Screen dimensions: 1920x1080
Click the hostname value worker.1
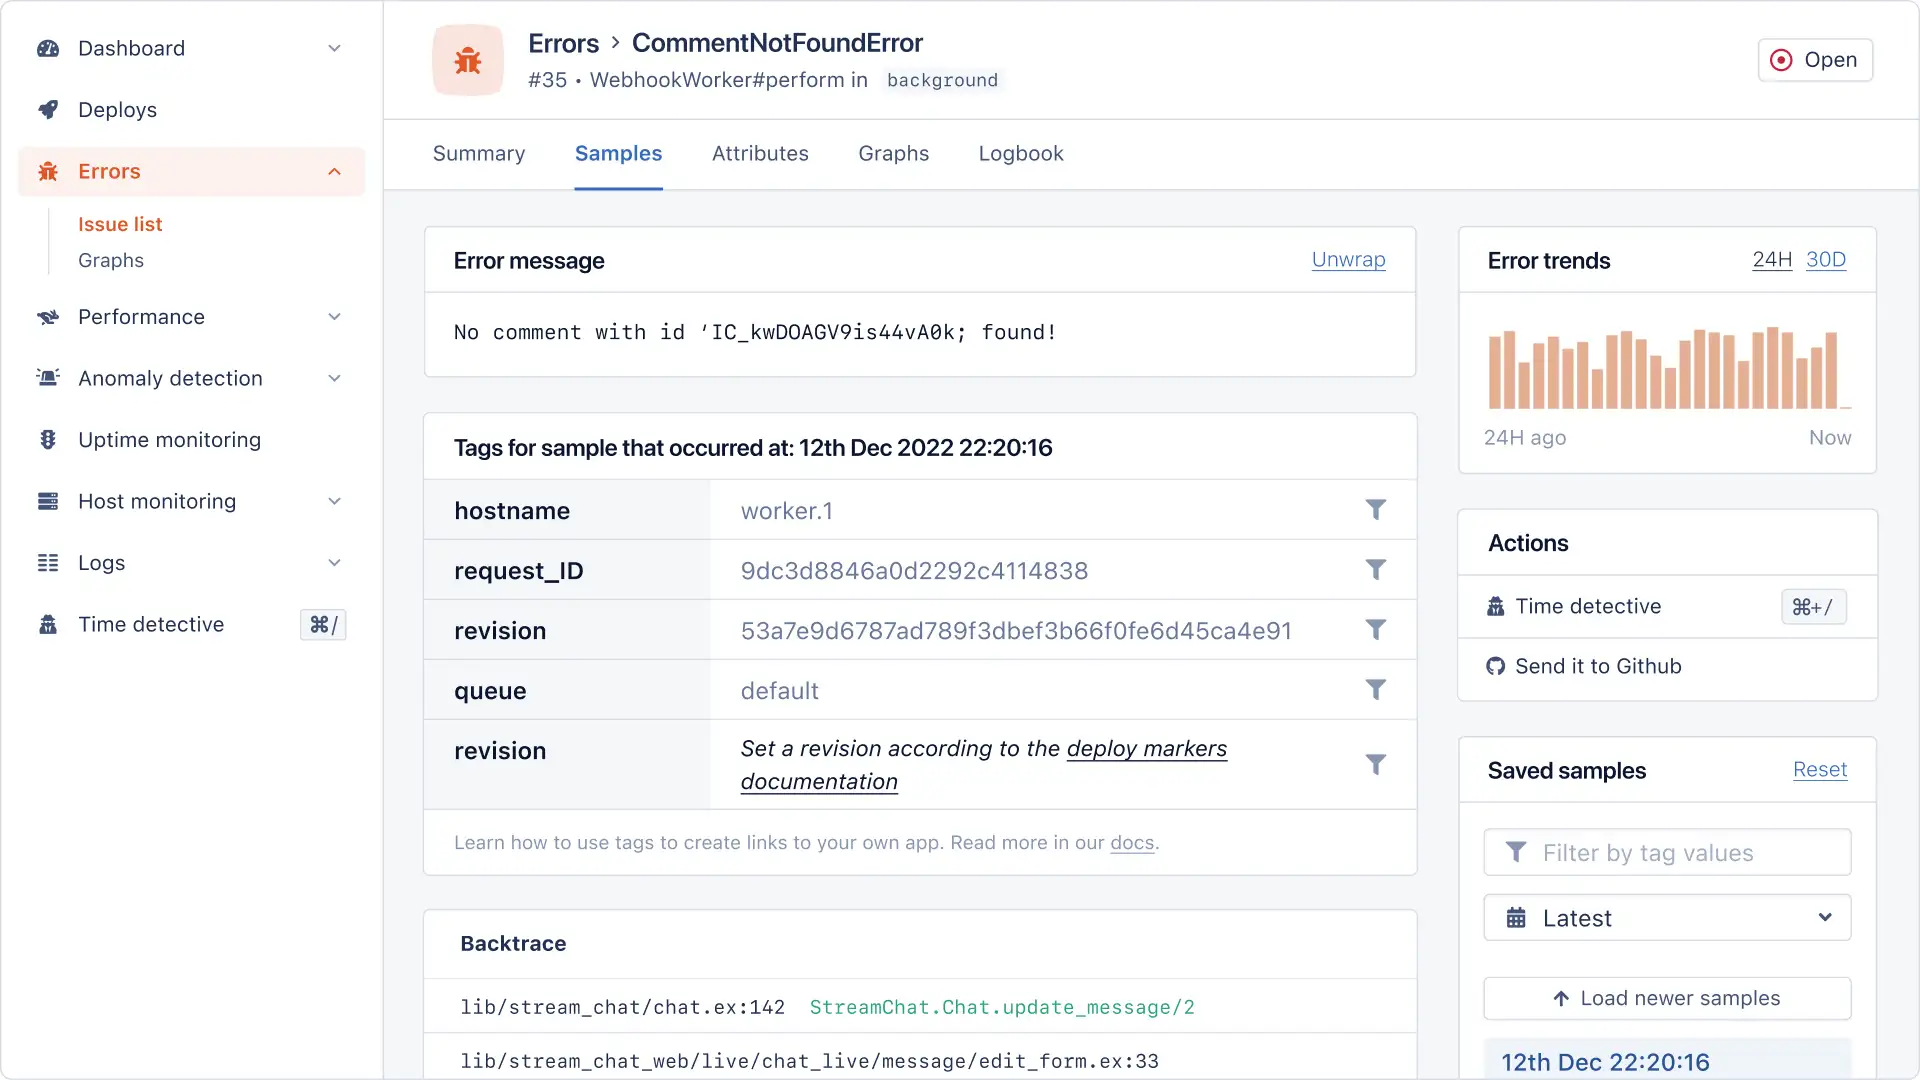(786, 511)
